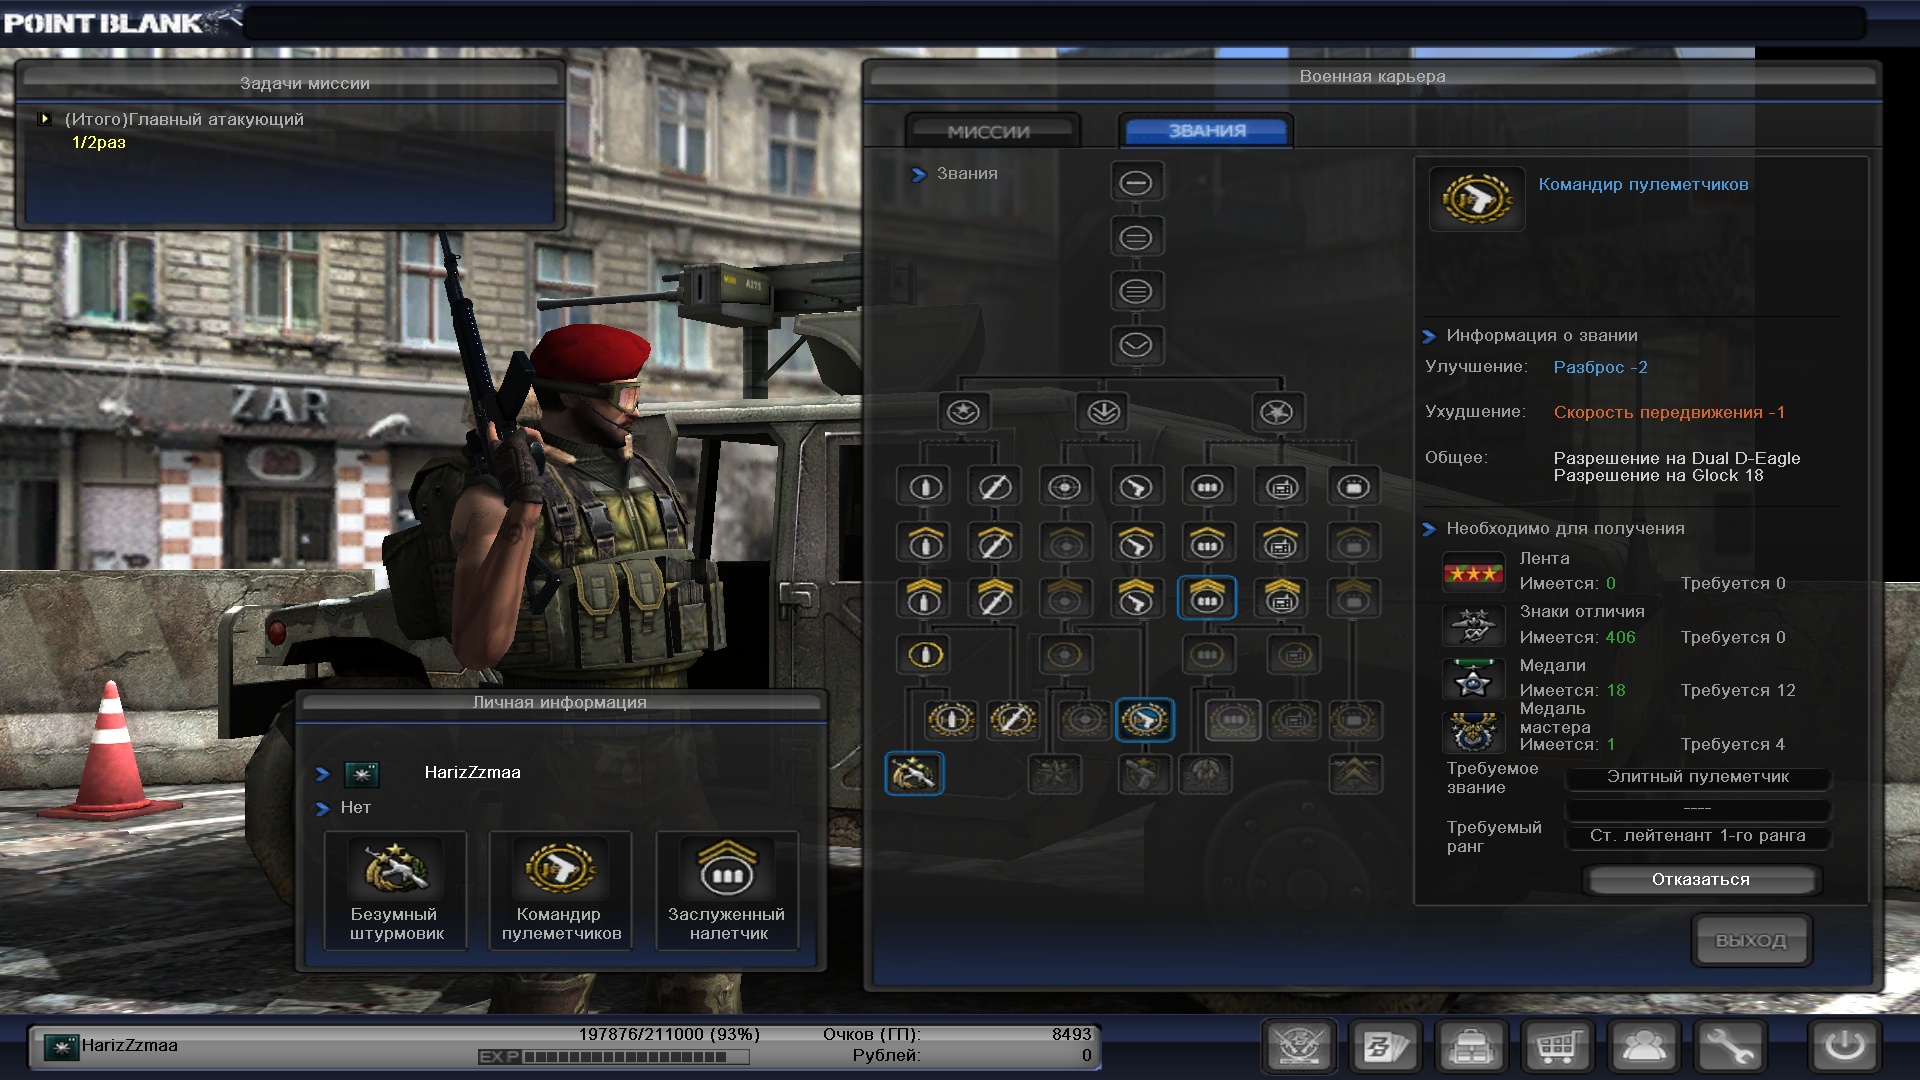Click the blue arrow beside Звания
The image size is (1920, 1080).
point(918,175)
